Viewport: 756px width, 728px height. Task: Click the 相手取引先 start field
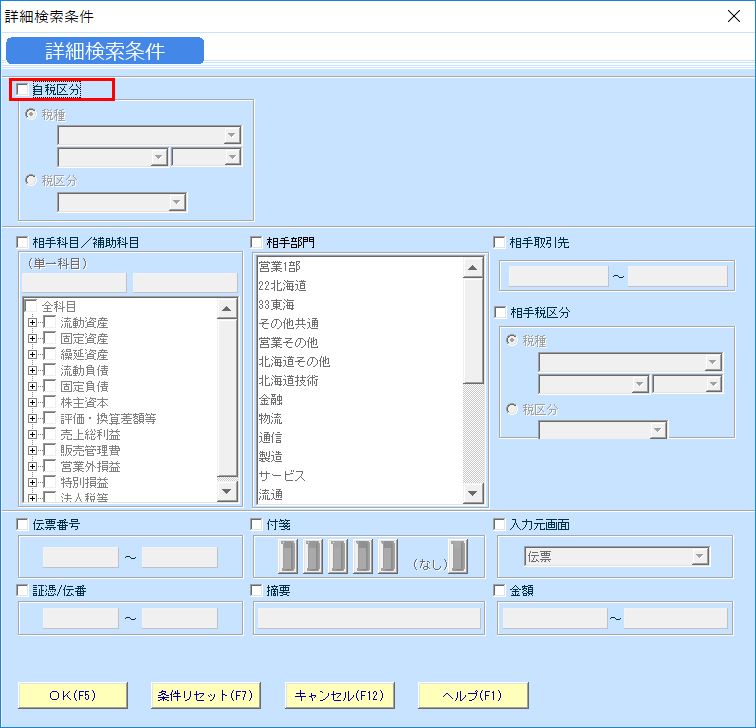[558, 276]
